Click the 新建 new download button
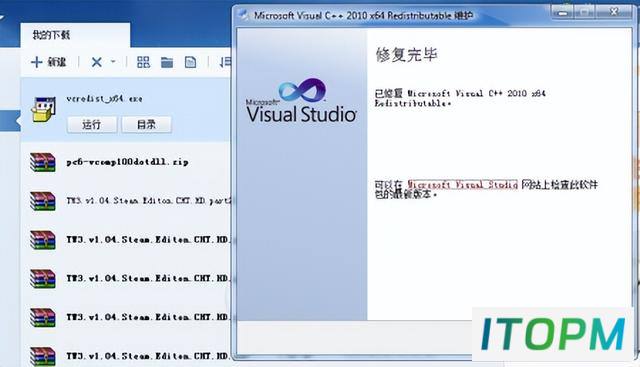The image size is (640, 367). [49, 62]
